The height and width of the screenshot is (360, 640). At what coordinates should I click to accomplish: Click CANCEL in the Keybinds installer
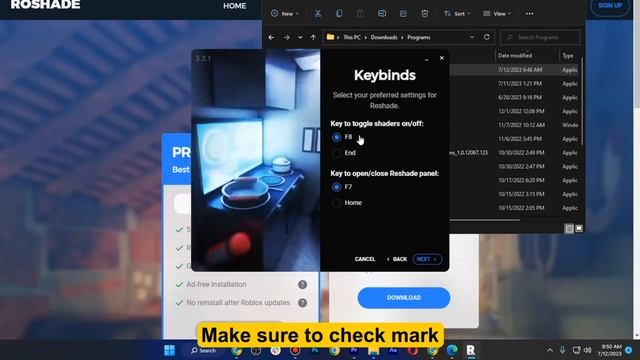coord(365,259)
